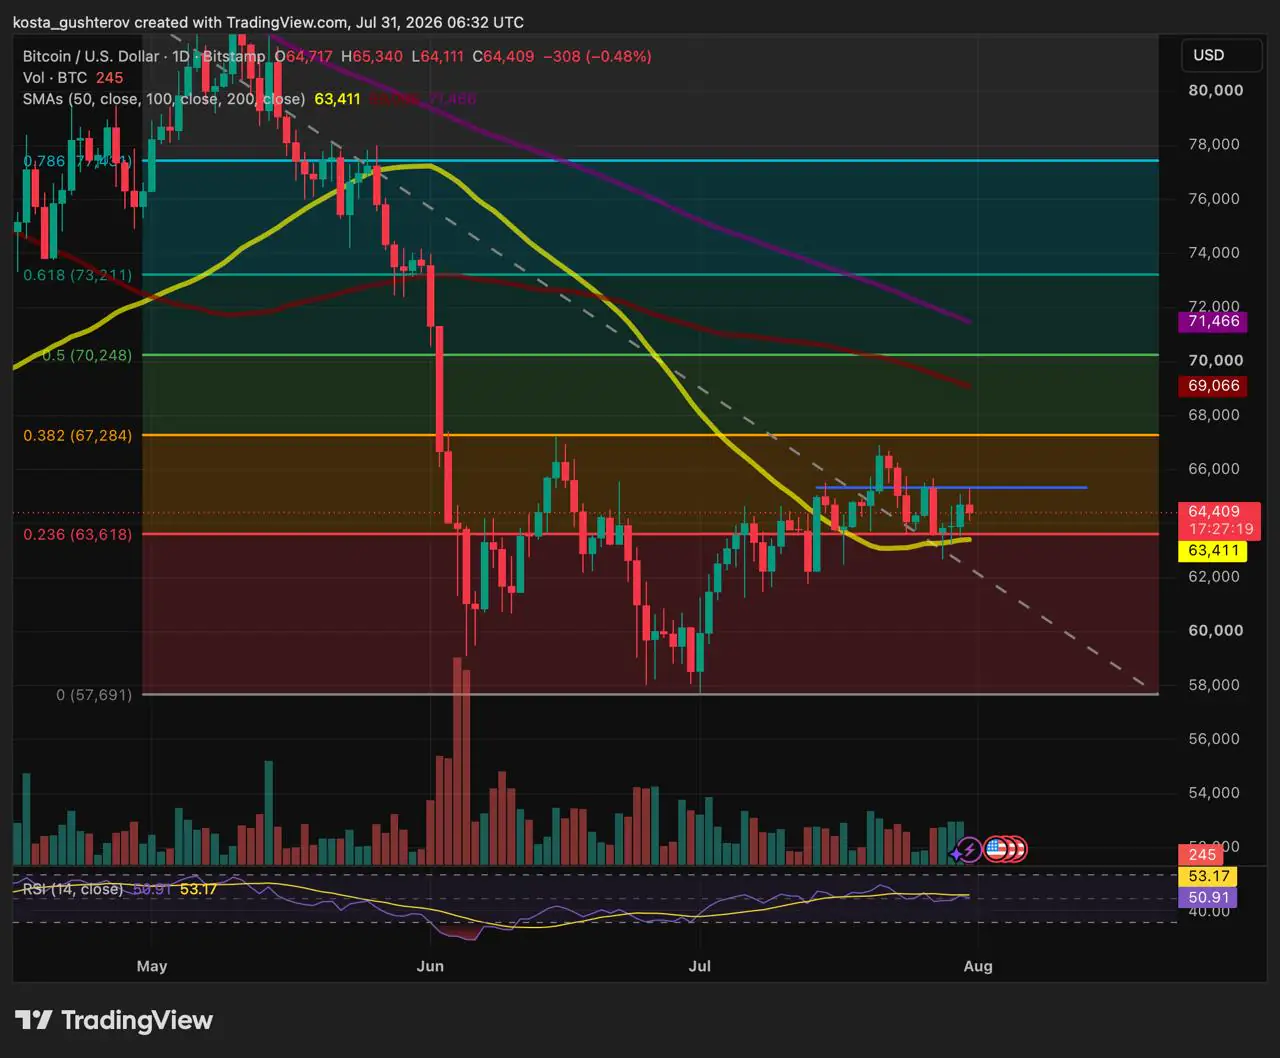
Task: Click the purple 50.91 RSI axis tag
Action: (x=1208, y=898)
